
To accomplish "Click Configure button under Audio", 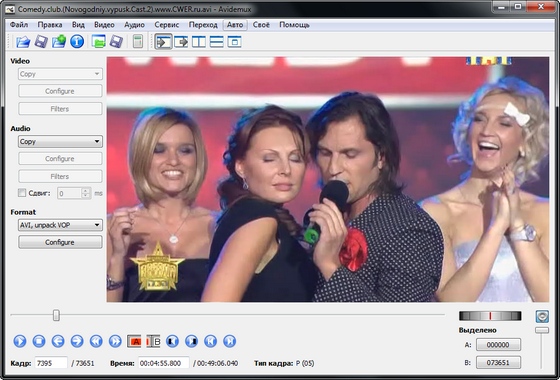I will (60, 159).
